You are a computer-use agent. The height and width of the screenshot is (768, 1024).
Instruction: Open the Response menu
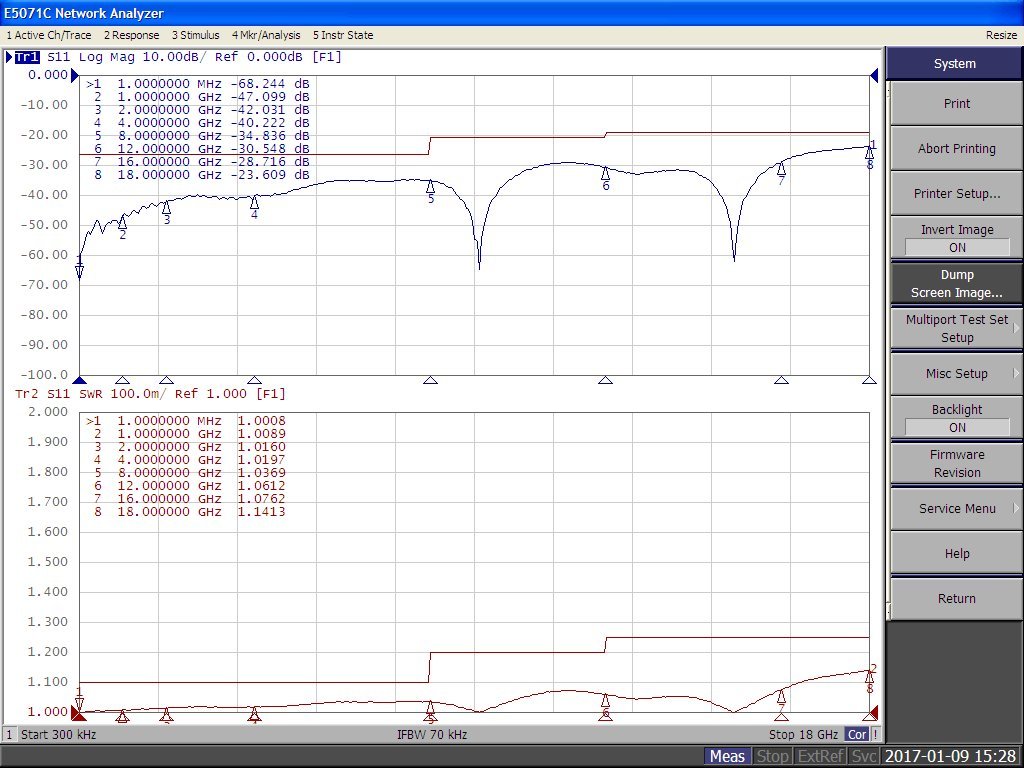tap(131, 35)
